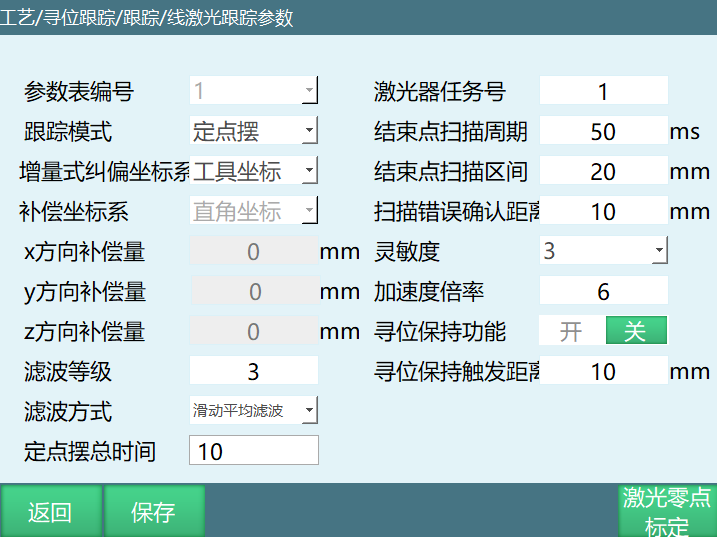Viewport: 717px width, 537px height.
Task: Click the 激光器任务号 input field
Action: (603, 92)
